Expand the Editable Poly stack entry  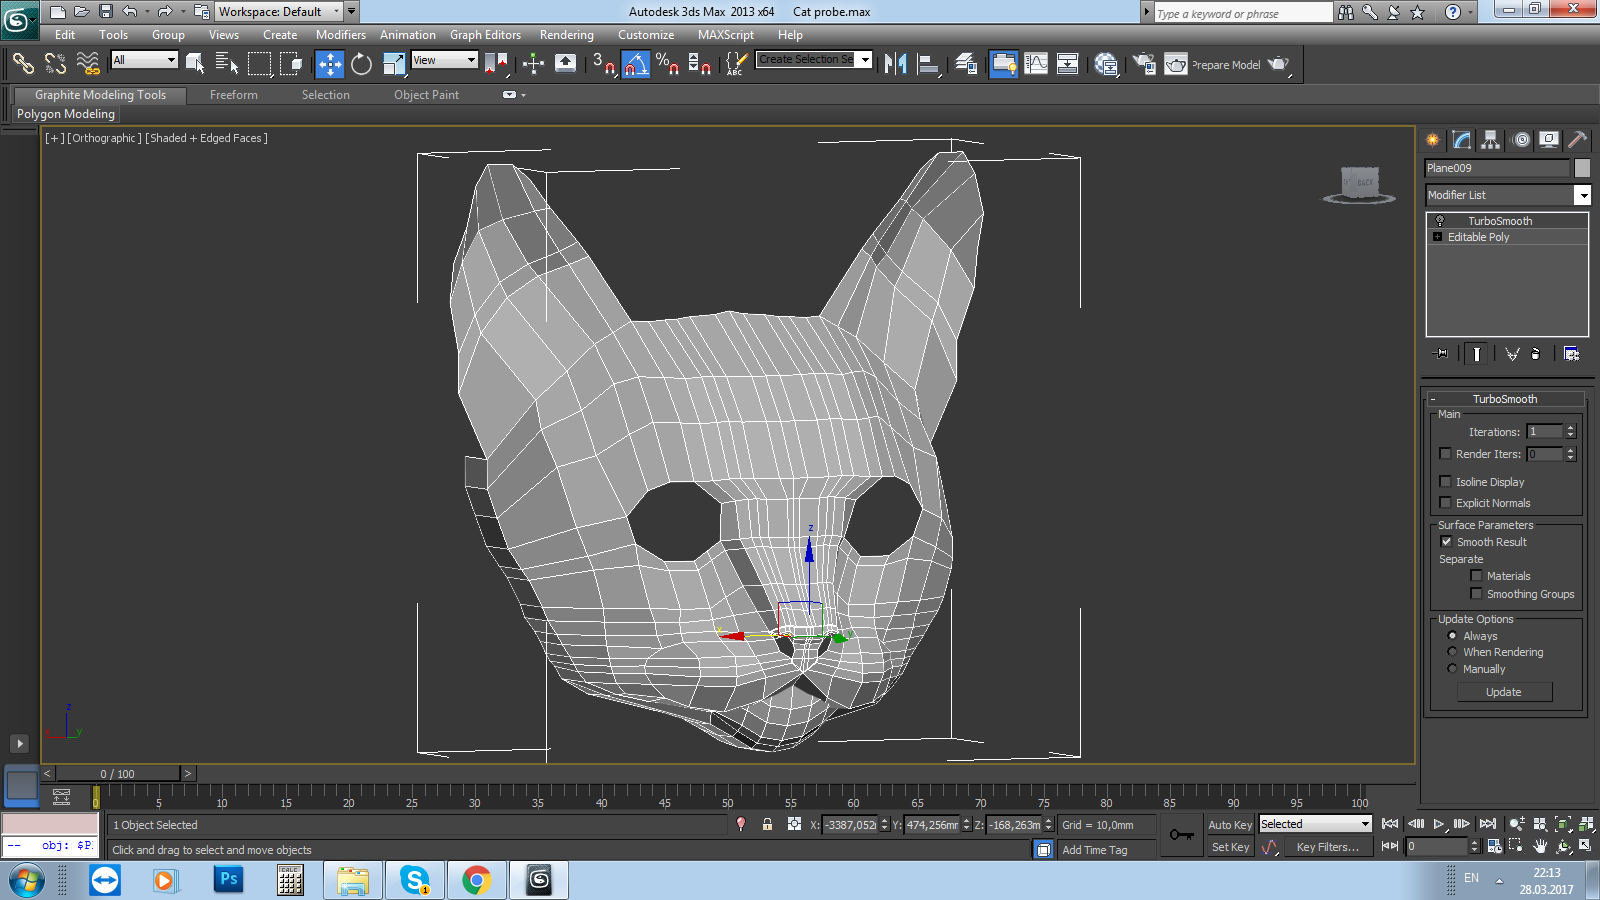(x=1437, y=237)
